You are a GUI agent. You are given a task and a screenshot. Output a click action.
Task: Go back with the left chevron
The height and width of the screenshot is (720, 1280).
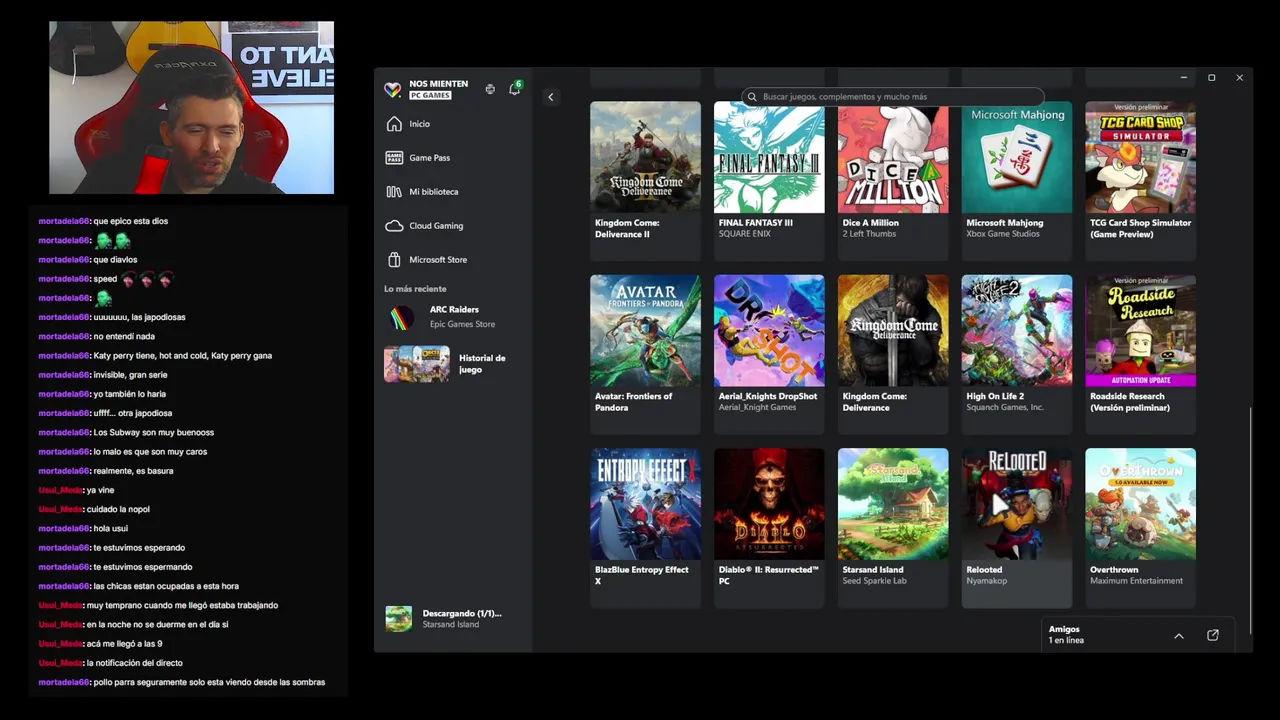550,97
